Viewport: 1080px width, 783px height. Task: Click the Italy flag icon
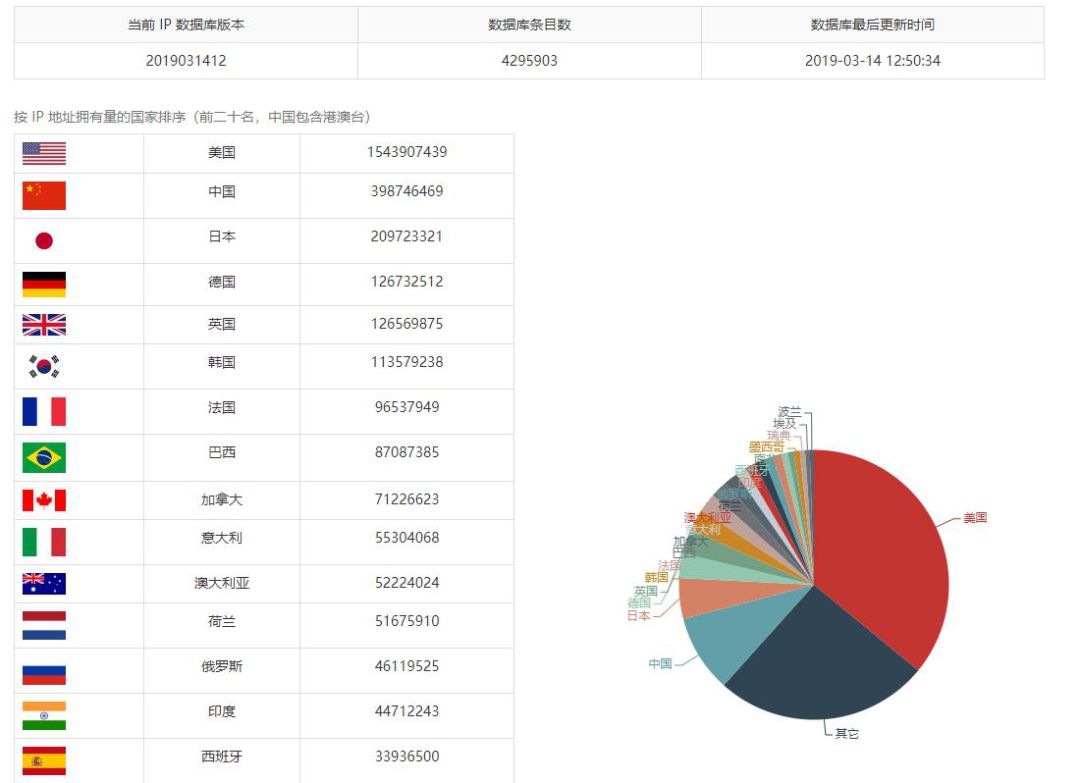[x=44, y=542]
